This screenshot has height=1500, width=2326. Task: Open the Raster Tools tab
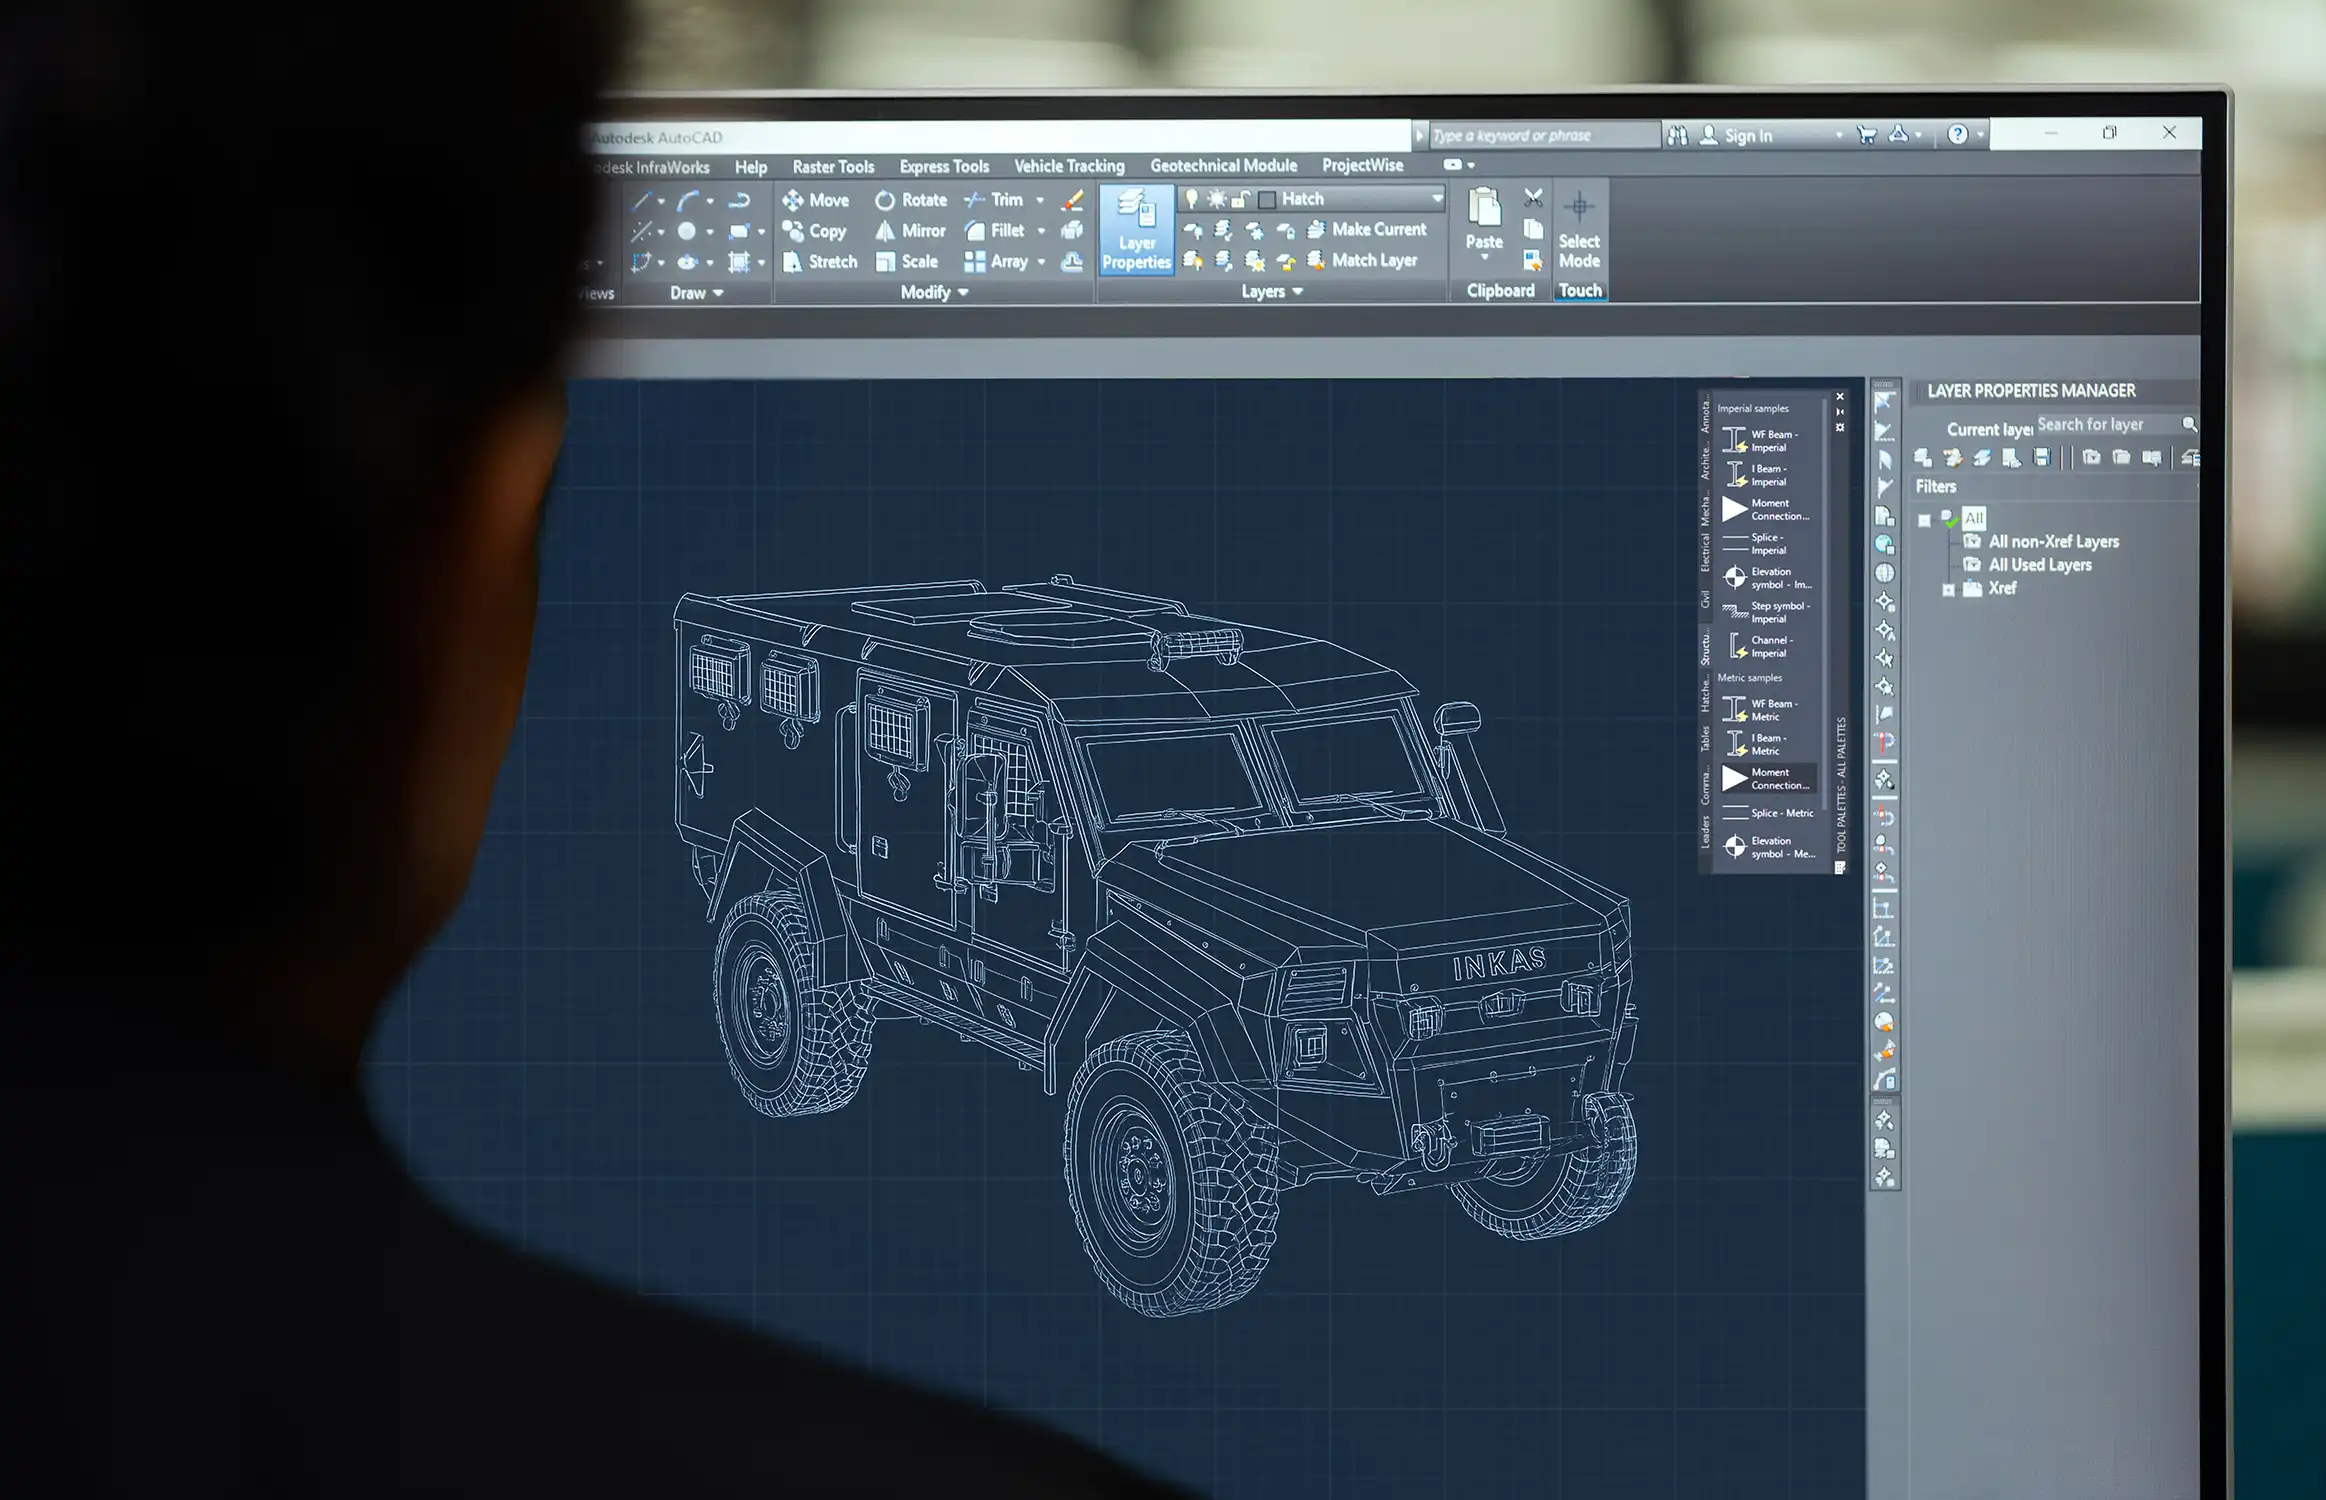click(833, 167)
